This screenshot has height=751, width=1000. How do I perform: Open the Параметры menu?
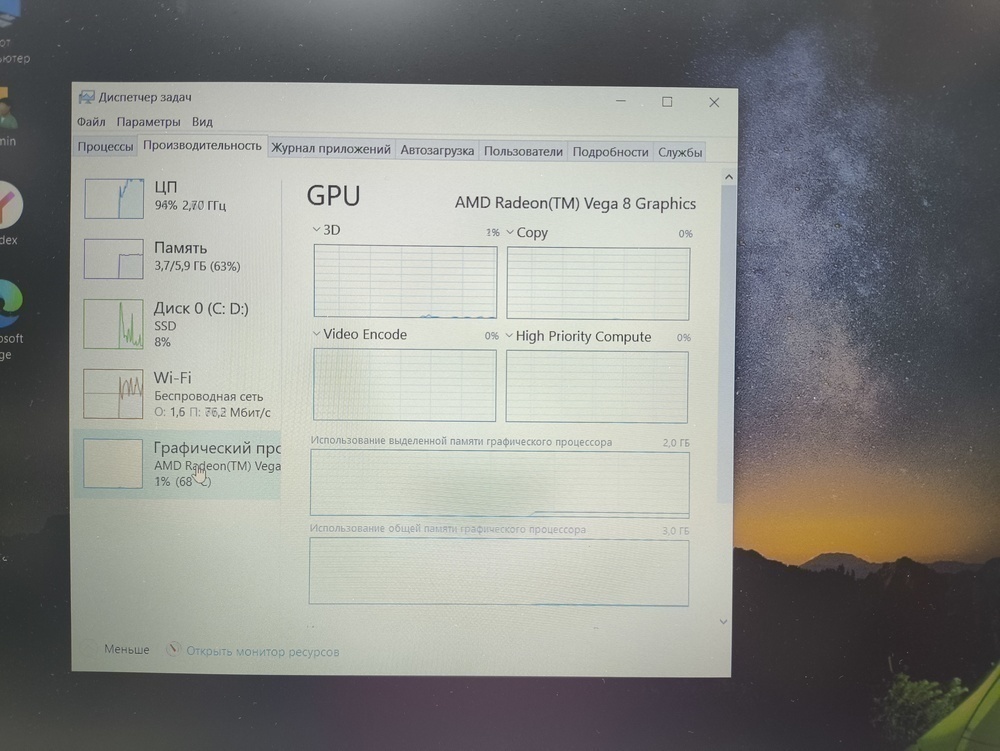point(148,122)
